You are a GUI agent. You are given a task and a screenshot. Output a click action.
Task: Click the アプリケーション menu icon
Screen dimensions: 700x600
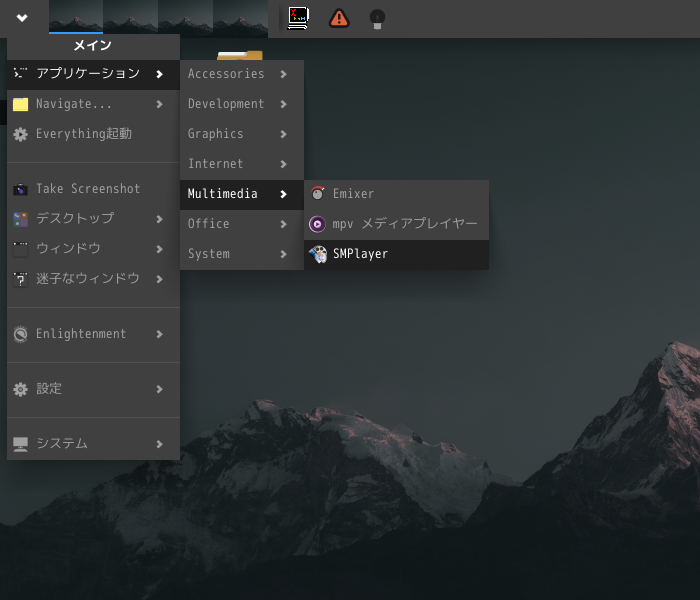pyautogui.click(x=20, y=73)
